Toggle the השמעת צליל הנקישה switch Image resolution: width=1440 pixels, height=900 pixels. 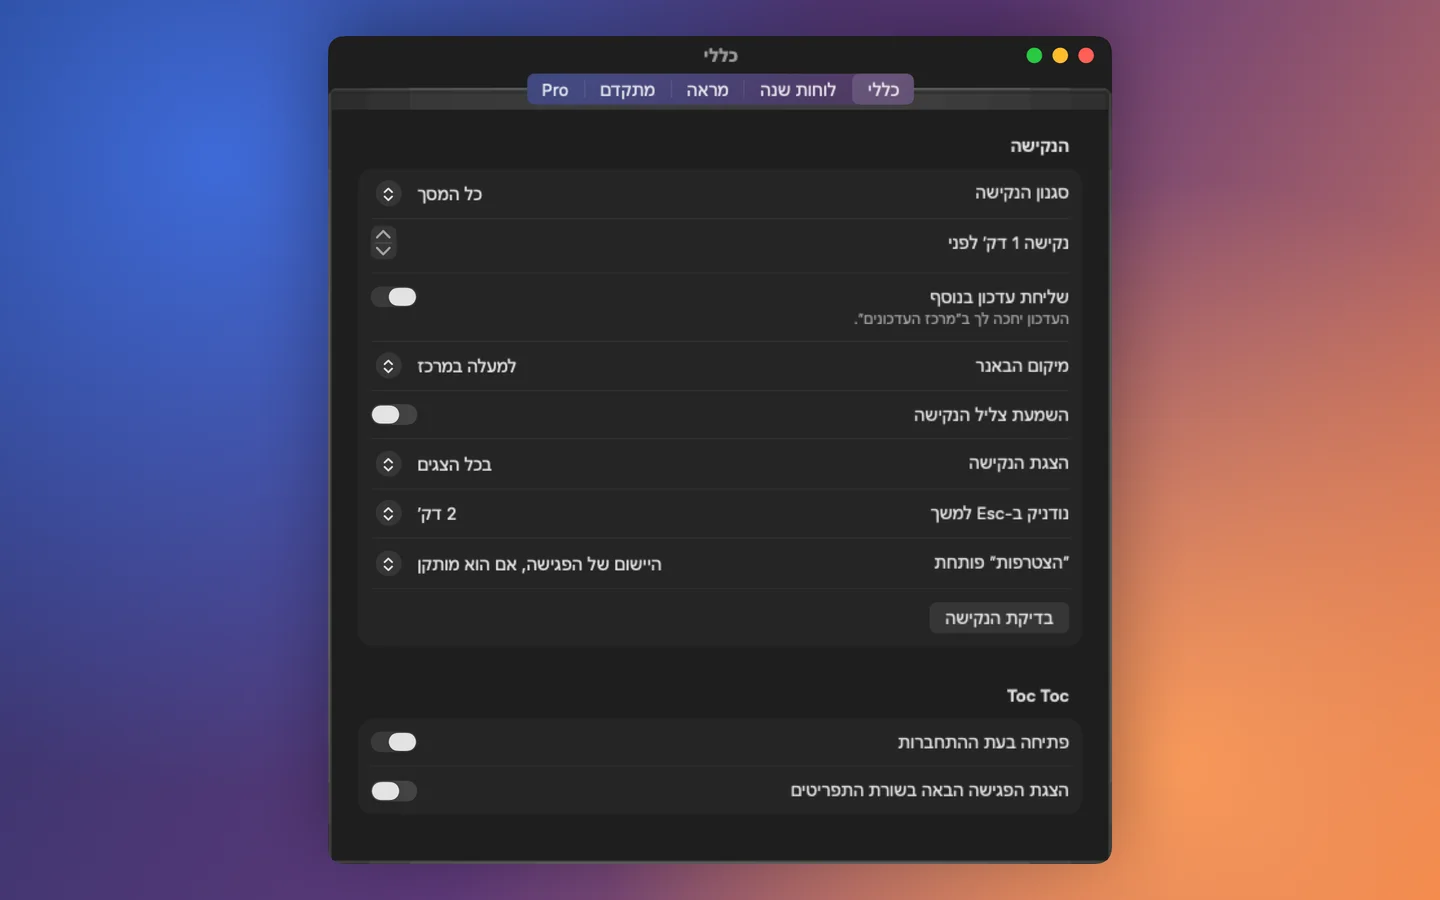tap(394, 415)
